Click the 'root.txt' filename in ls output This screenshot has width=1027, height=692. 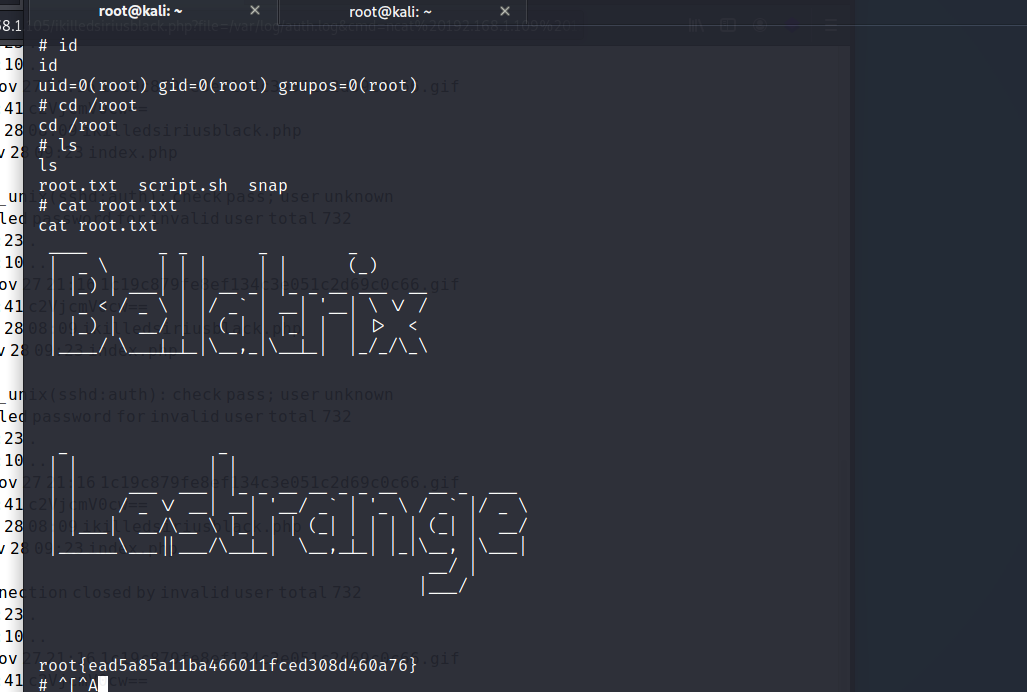[x=77, y=186]
